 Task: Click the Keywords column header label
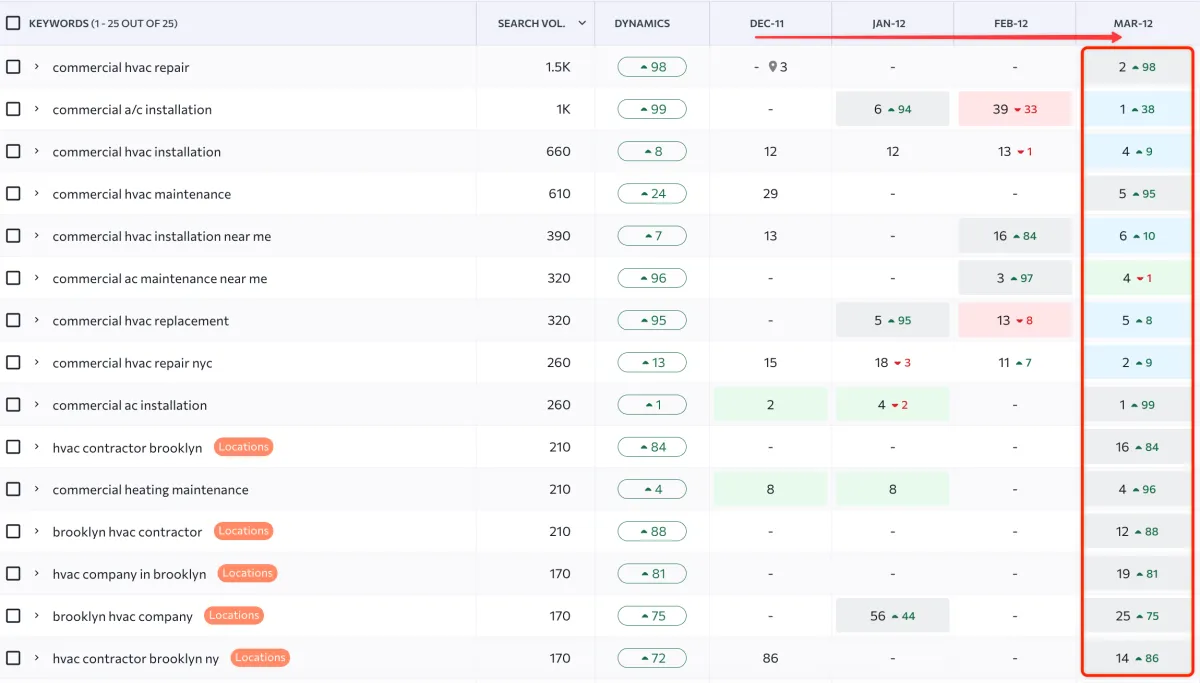58,23
